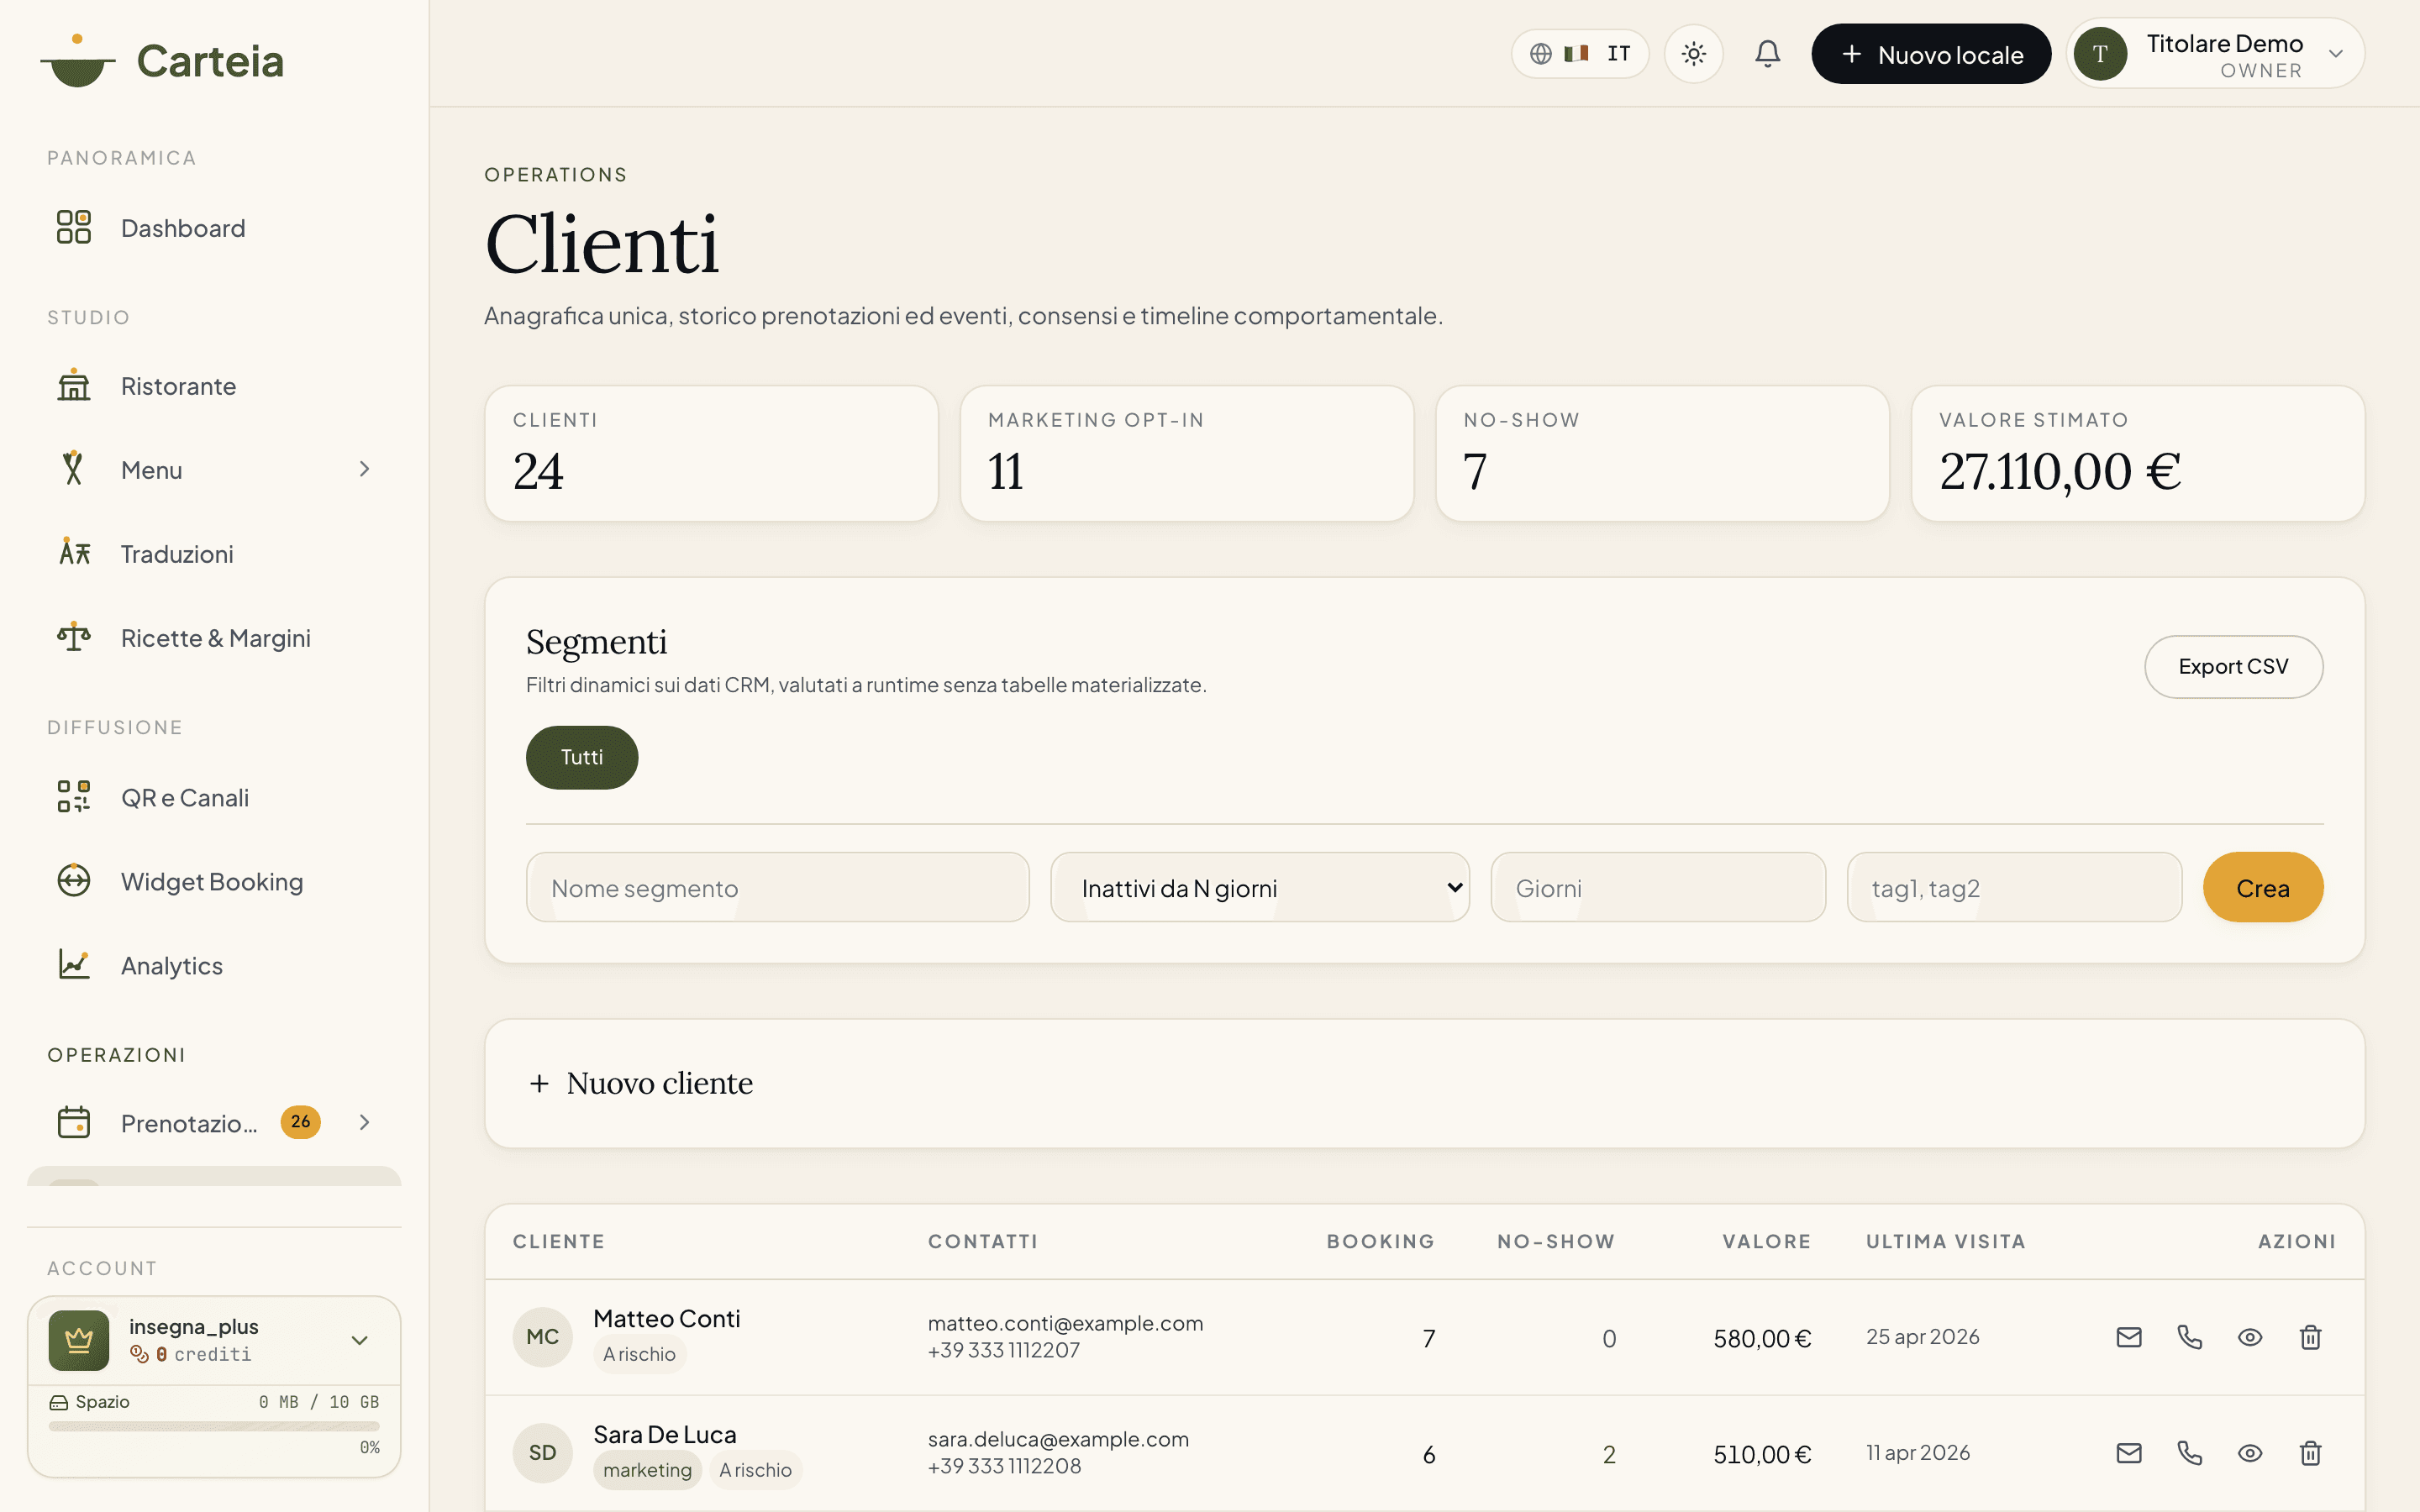
Task: Expand the Prenotazioni chevron
Action: click(x=364, y=1122)
